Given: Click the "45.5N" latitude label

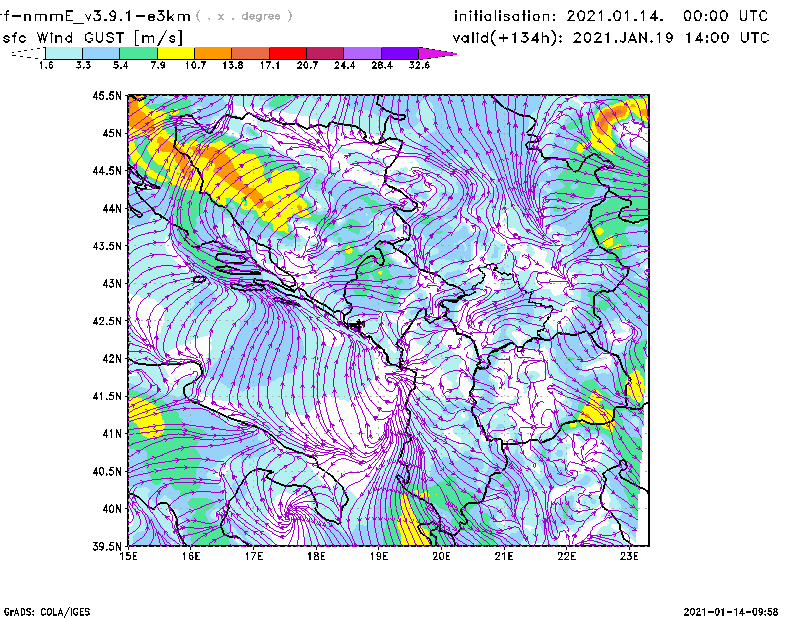Looking at the screenshot, I should (x=107, y=95).
